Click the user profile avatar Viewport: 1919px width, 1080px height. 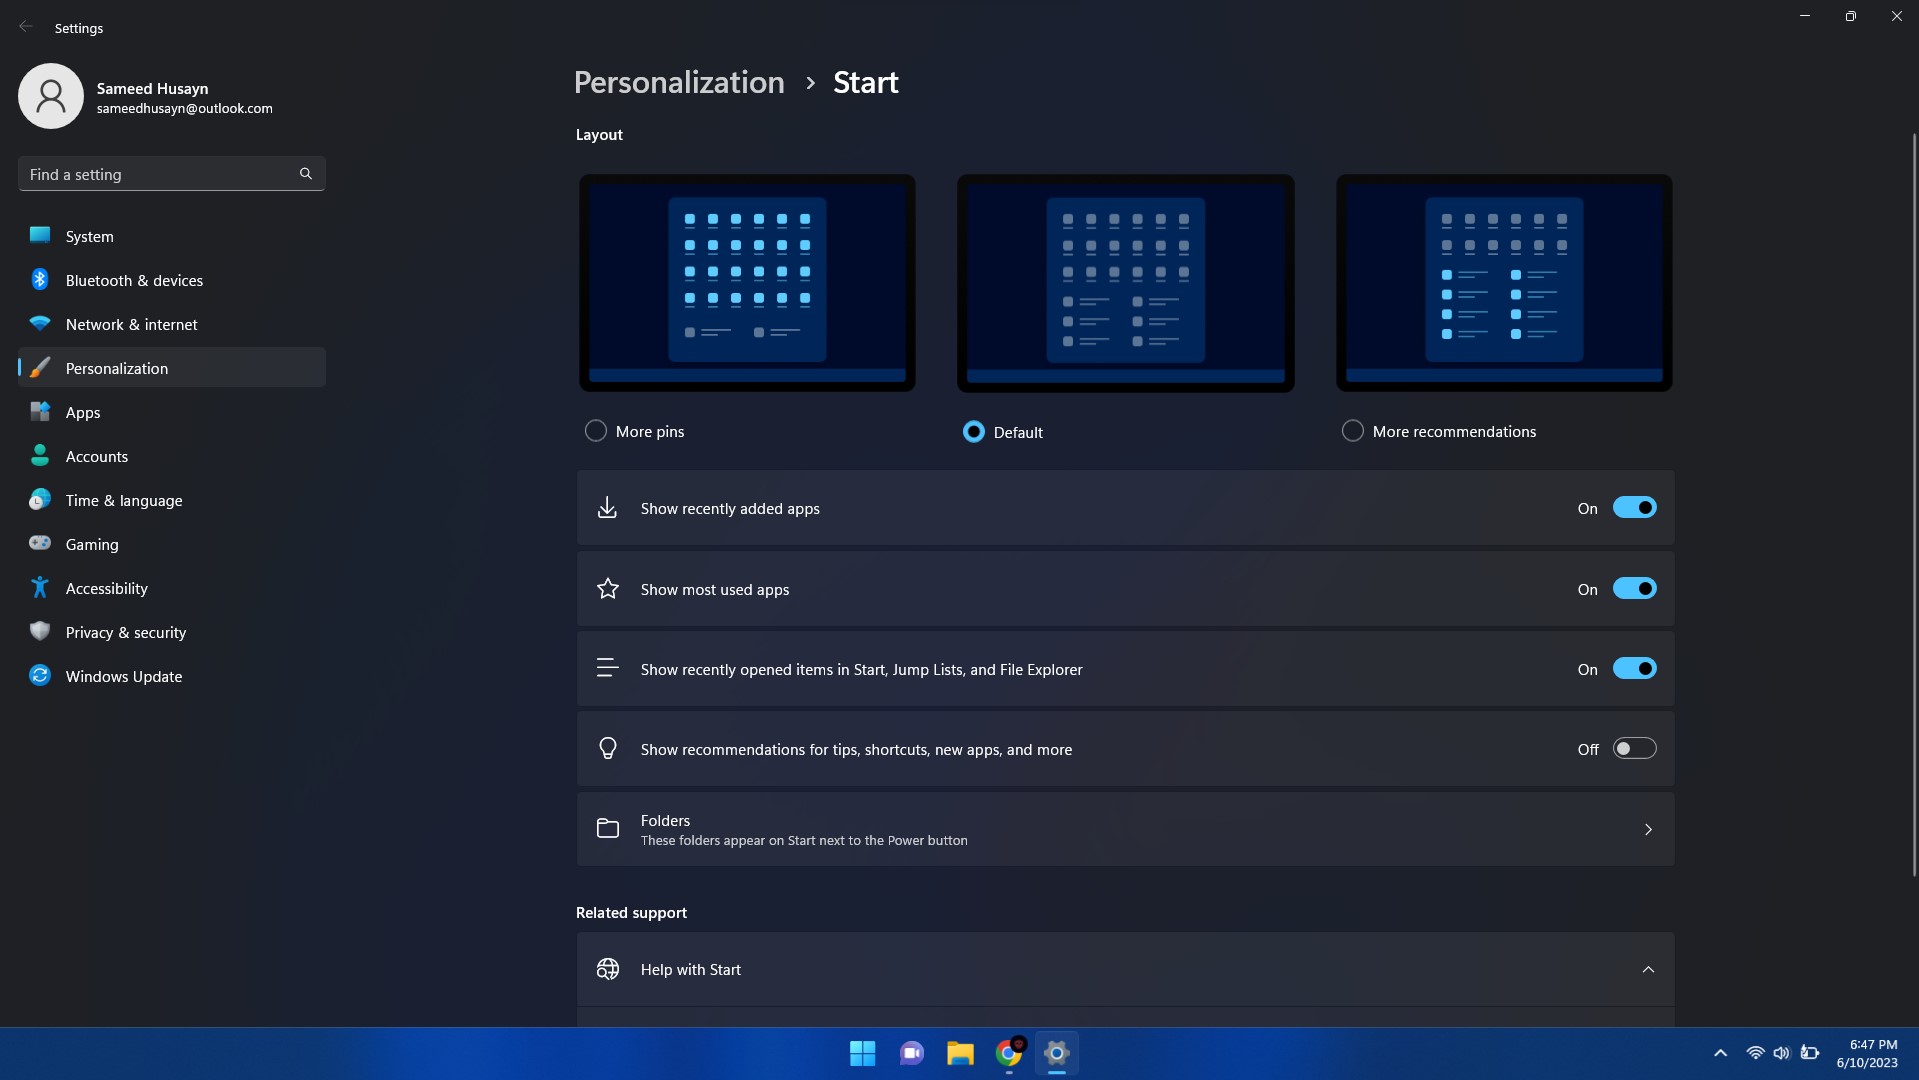[x=50, y=96]
